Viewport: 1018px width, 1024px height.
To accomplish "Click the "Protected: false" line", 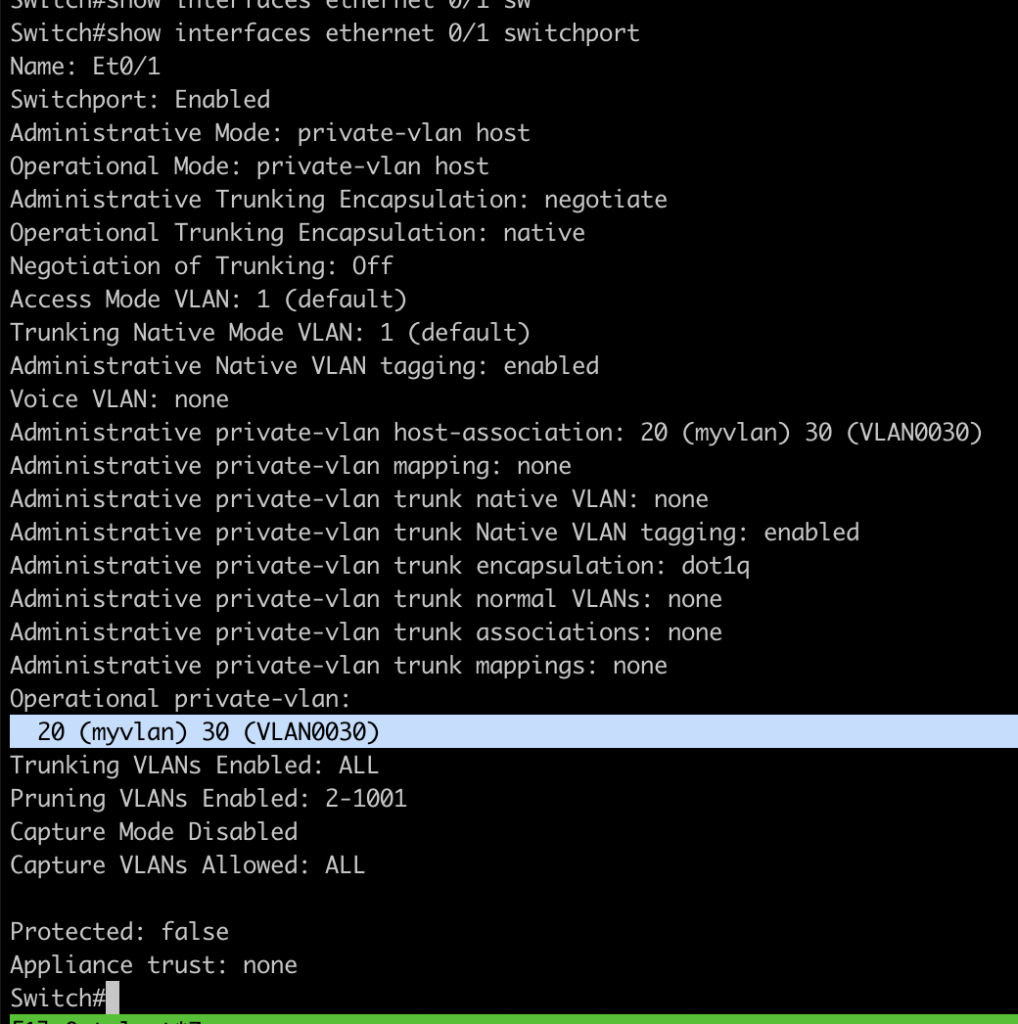I will point(120,931).
